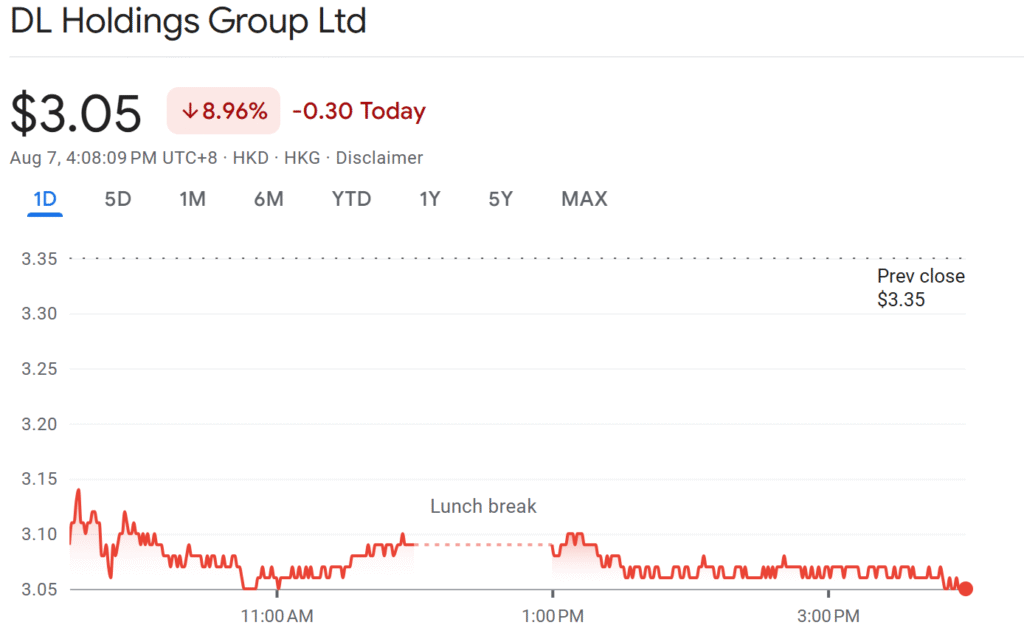Click the $3.05 current price
This screenshot has height=639, width=1024.
[x=76, y=113]
